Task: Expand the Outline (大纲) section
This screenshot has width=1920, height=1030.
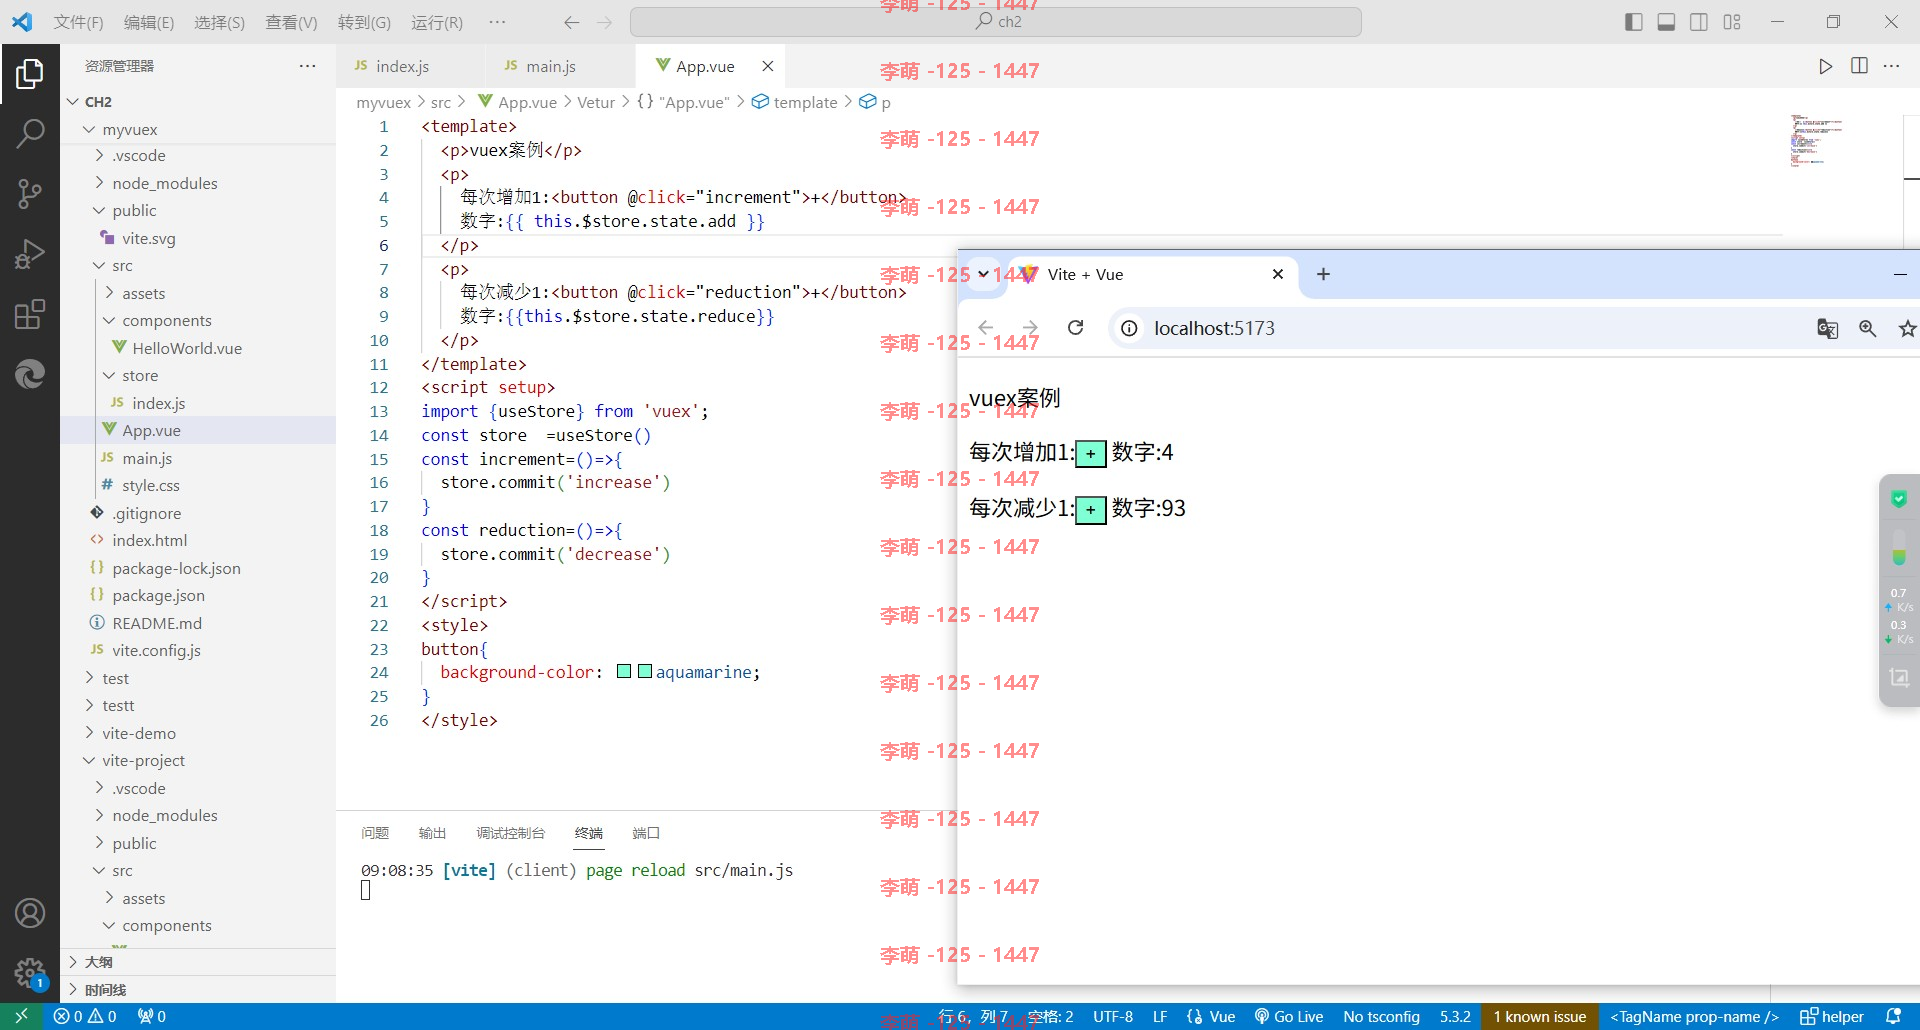Action: coord(73,962)
